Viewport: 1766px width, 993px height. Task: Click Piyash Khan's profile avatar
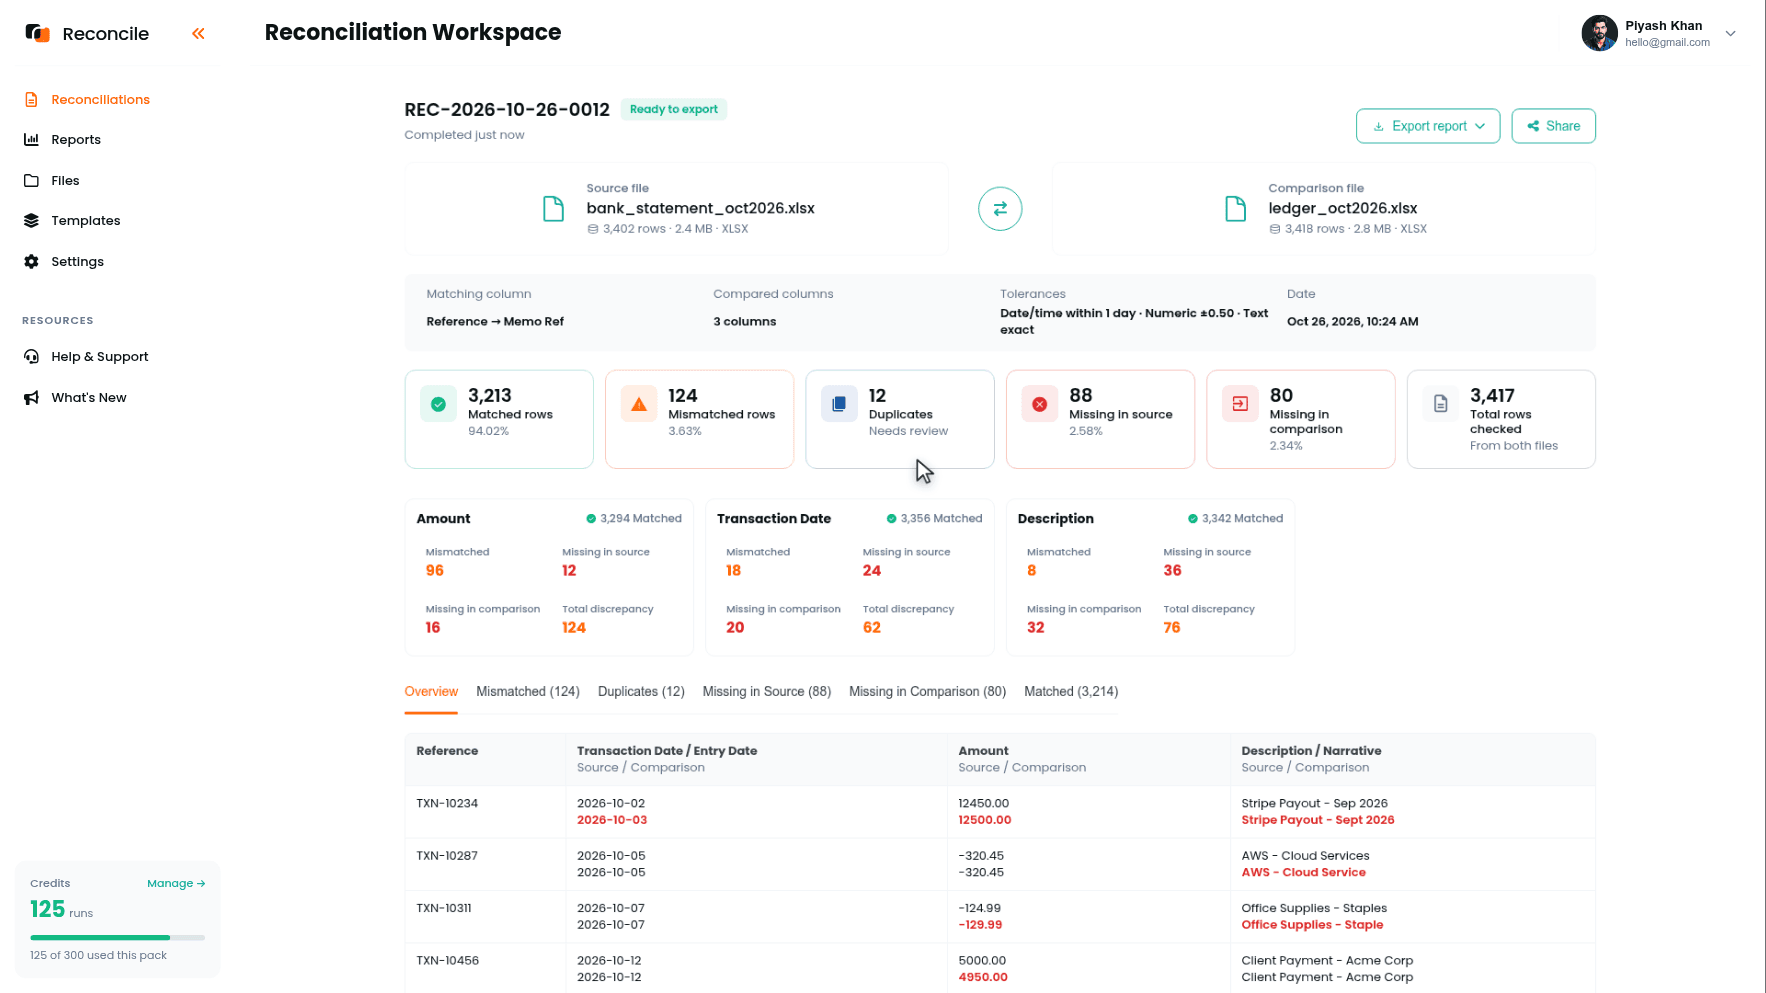1599,33
